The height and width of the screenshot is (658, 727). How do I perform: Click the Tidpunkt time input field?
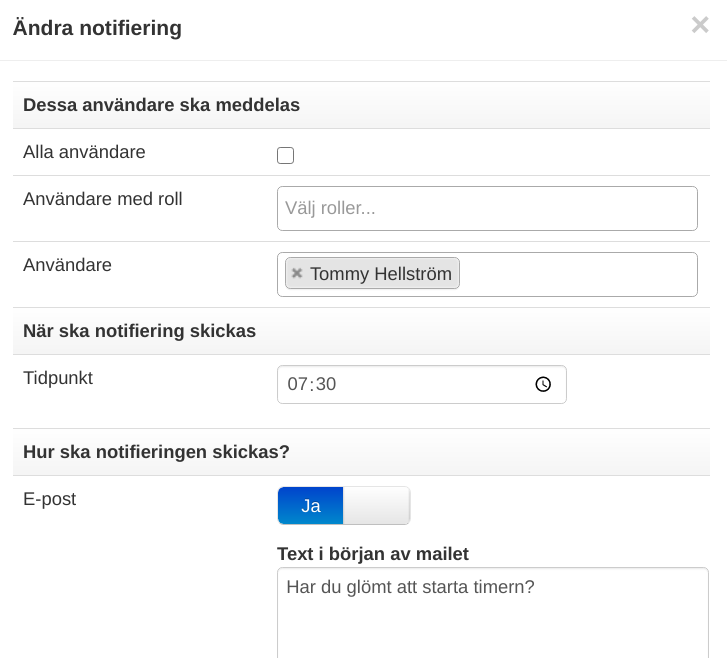[x=421, y=384]
